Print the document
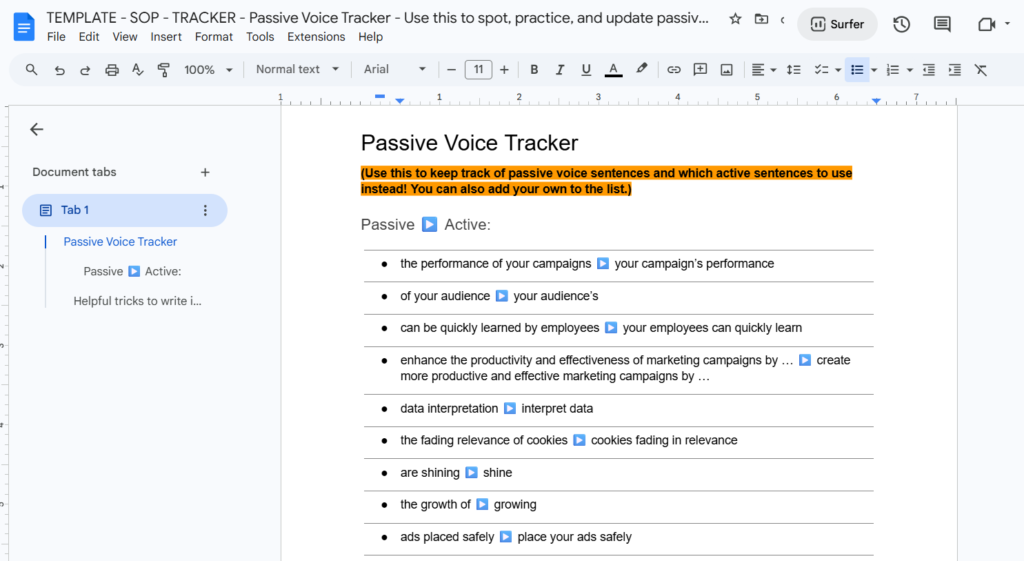Screen dimensions: 1024x561 112,70
